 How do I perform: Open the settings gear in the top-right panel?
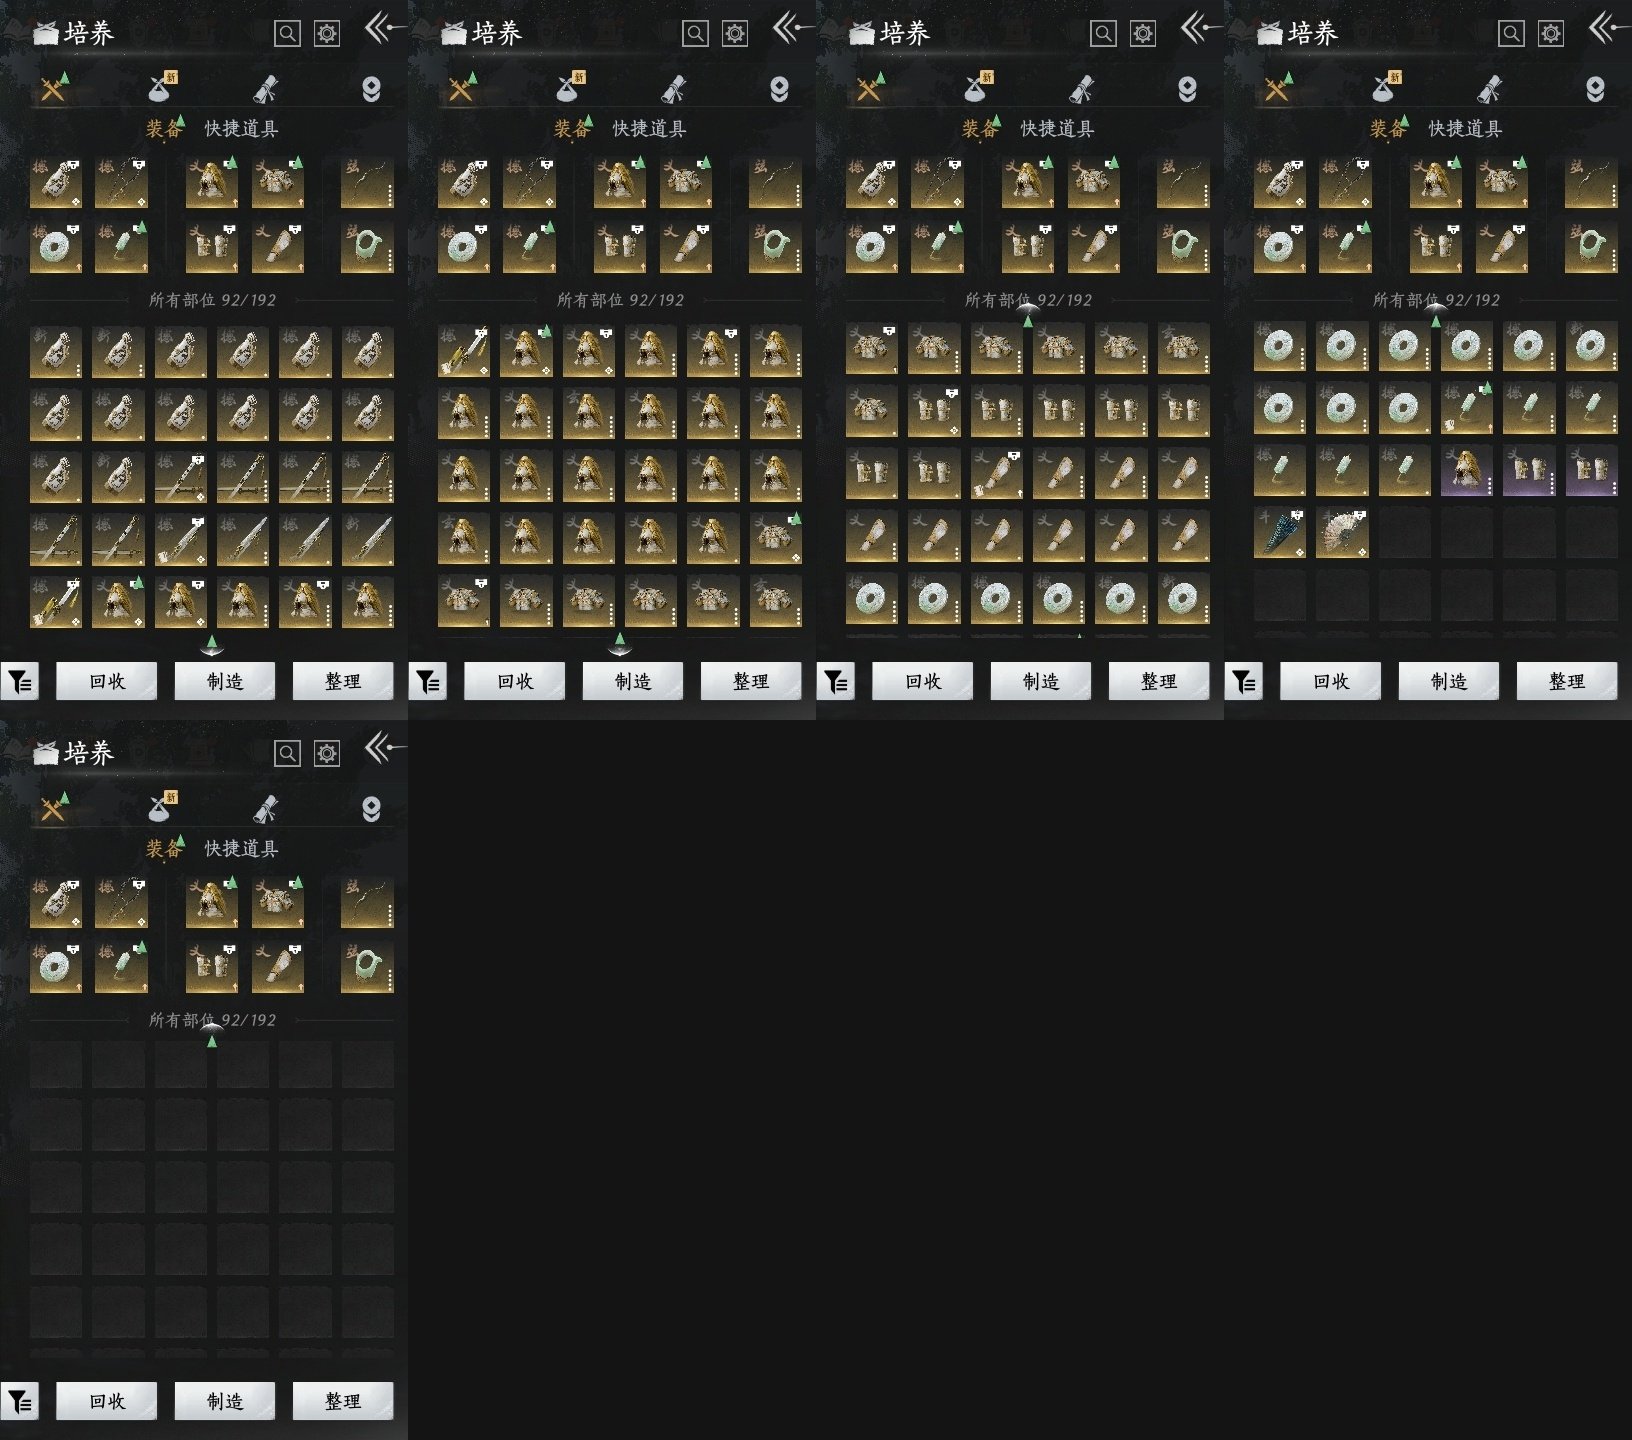coord(1551,34)
